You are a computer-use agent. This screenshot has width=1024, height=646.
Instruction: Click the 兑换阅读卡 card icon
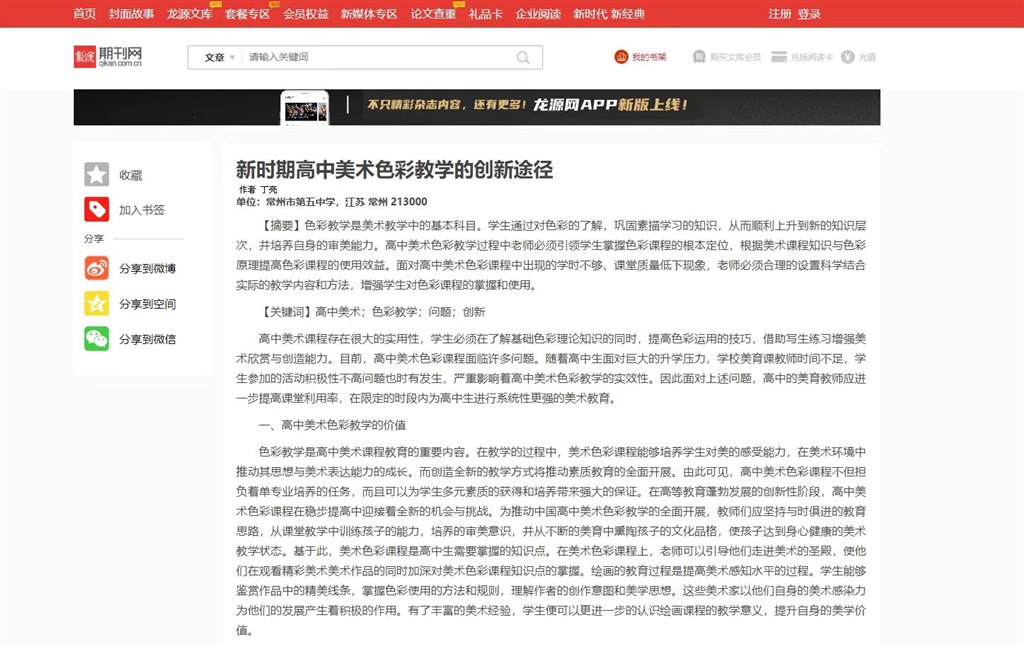click(x=779, y=57)
